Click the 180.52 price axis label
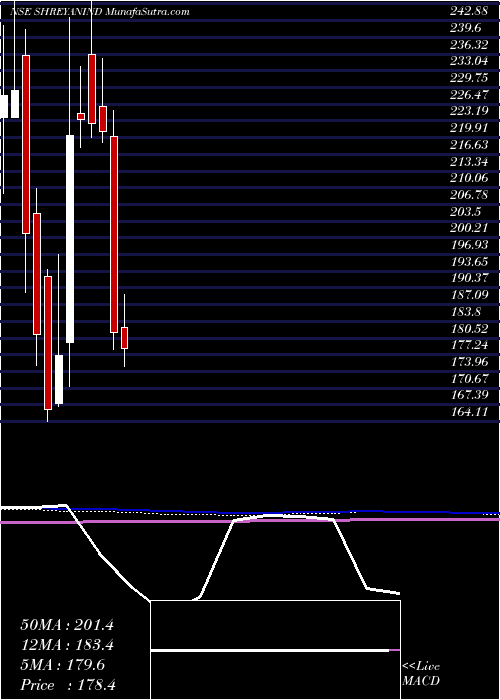Screen dimensions: 500x700 click(x=469, y=328)
